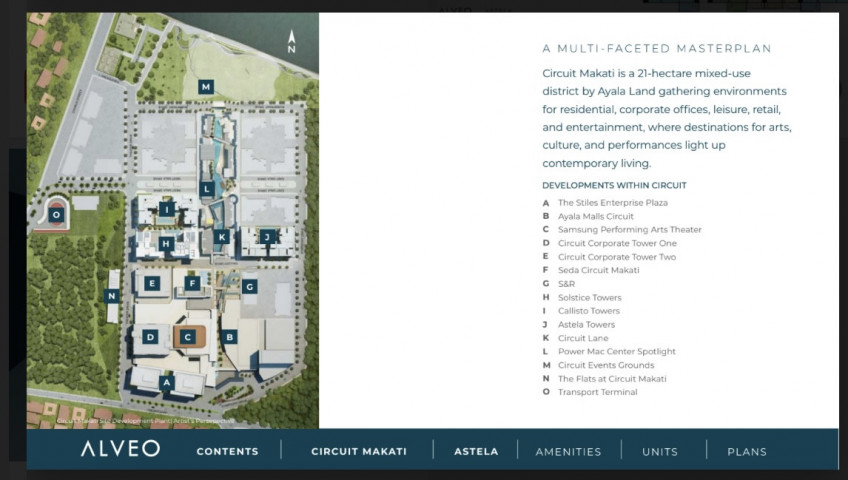Click map marker A for Stiles Enterprise Plaza
848x480 pixels.
167,383
